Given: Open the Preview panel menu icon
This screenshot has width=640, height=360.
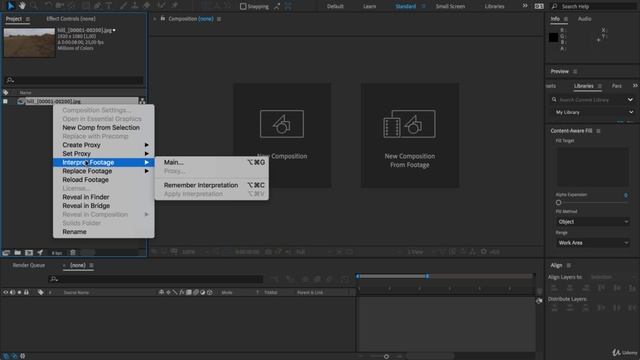Looking at the screenshot, I should point(575,71).
